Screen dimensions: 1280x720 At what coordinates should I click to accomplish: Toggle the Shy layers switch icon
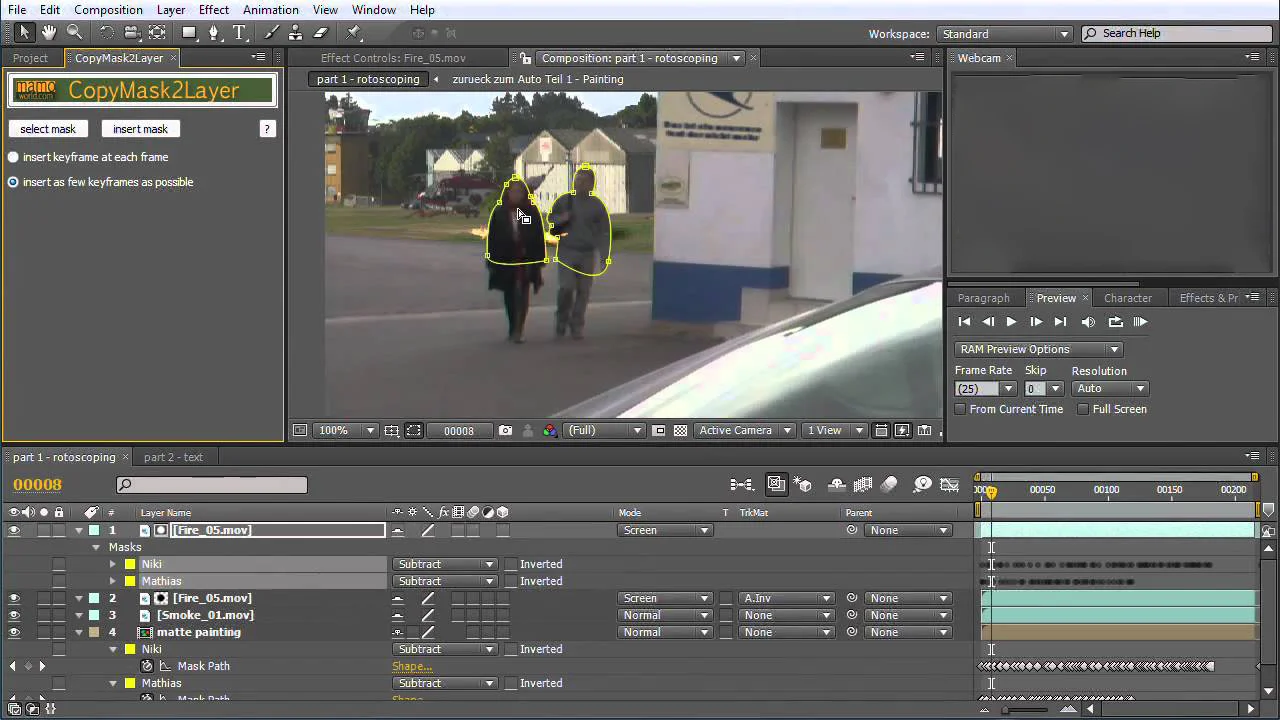pos(838,485)
